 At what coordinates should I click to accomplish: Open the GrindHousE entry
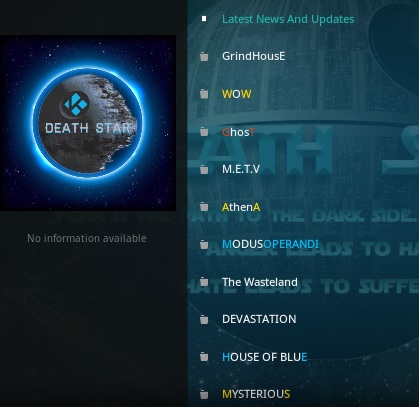pyautogui.click(x=254, y=56)
